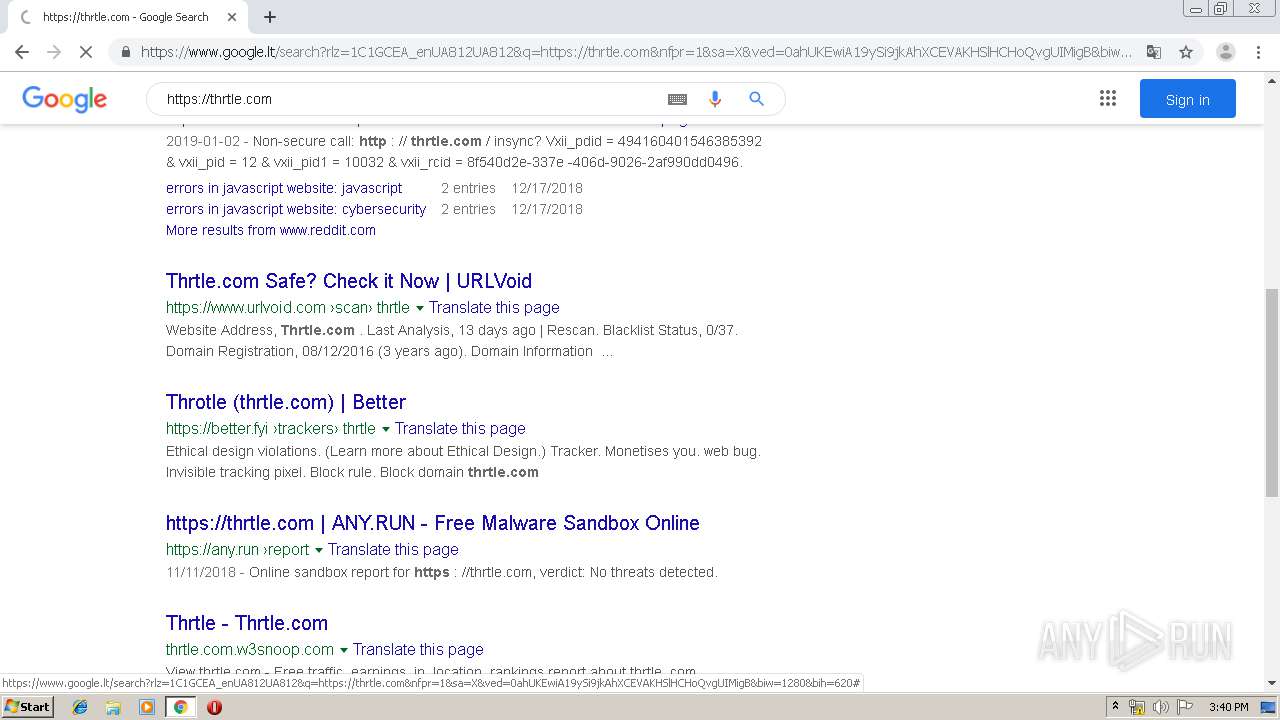Launch Internet Explorer from taskbar

coord(80,707)
